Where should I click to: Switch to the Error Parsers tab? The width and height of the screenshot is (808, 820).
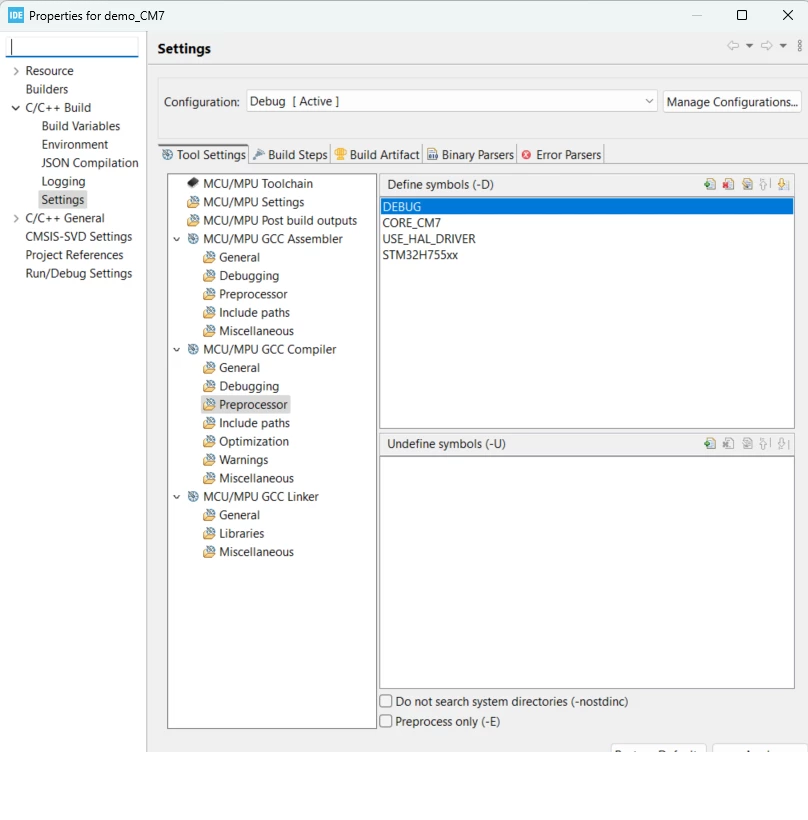(x=561, y=155)
